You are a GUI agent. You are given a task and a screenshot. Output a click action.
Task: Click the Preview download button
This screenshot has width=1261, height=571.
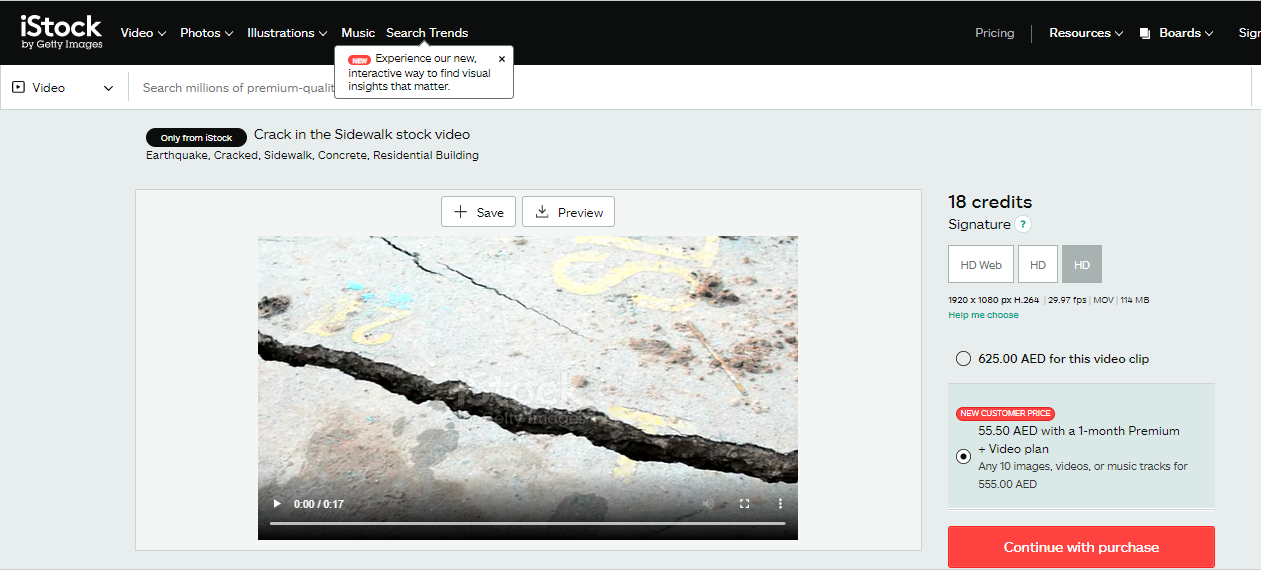[568, 212]
